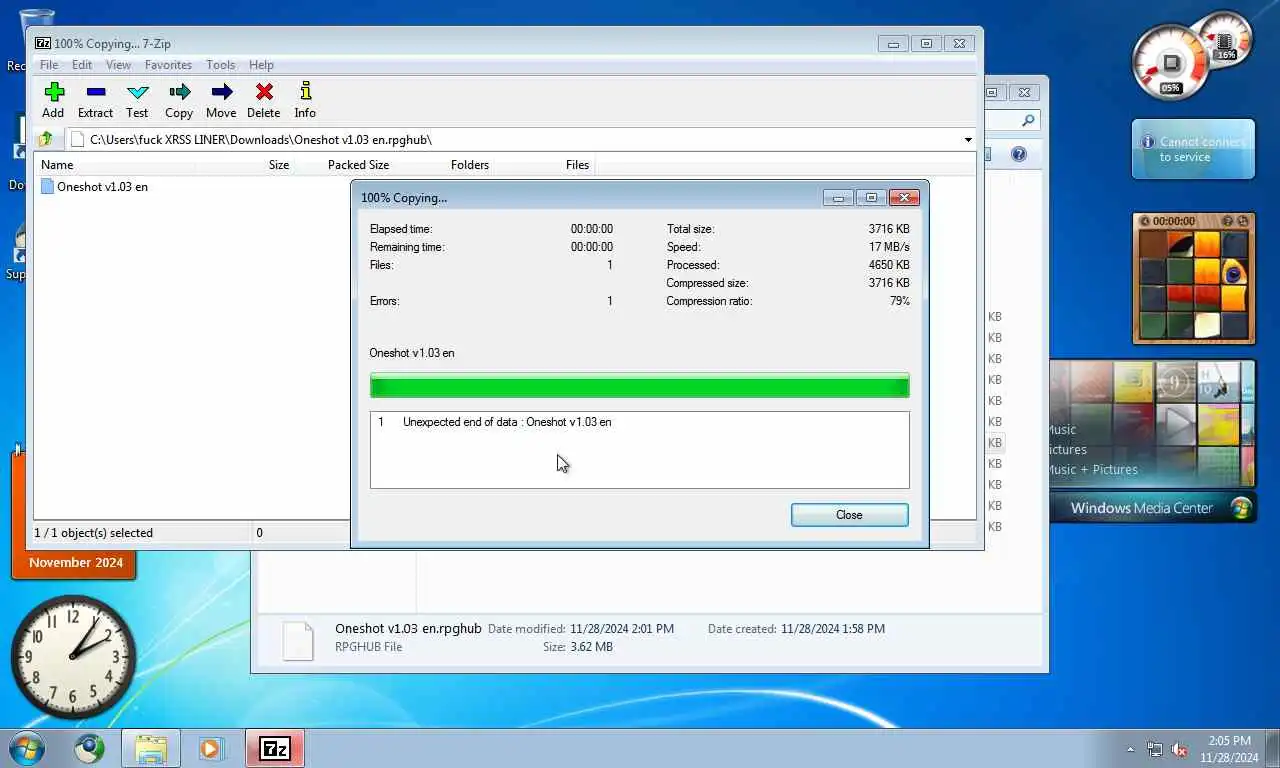Image resolution: width=1280 pixels, height=768 pixels.
Task: Click the Date created value in Explorer details
Action: click(x=833, y=629)
